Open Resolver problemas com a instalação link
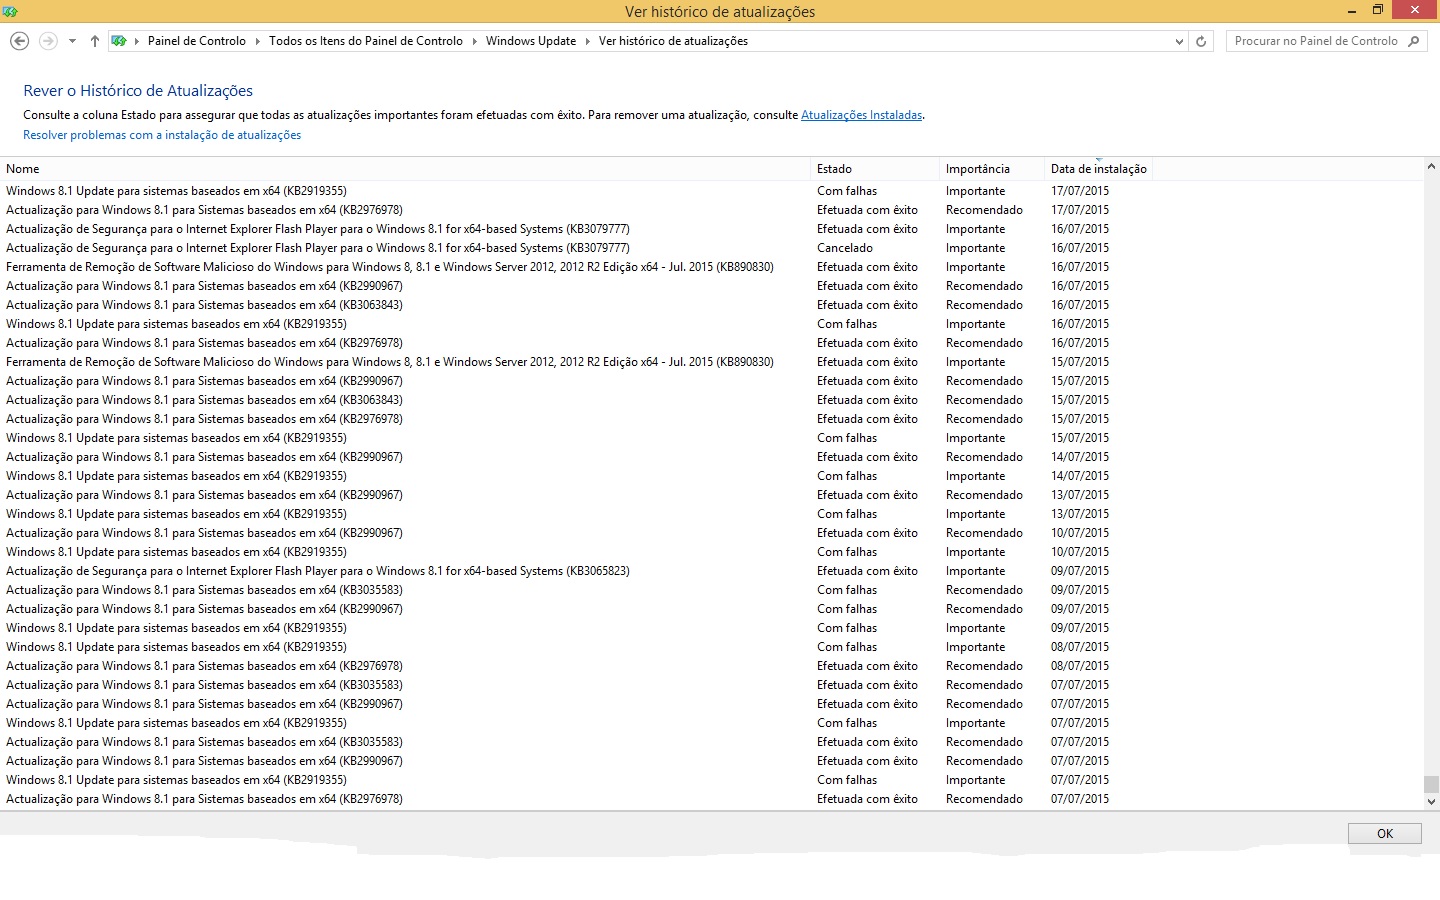Viewport: 1440px width, 900px height. (162, 135)
